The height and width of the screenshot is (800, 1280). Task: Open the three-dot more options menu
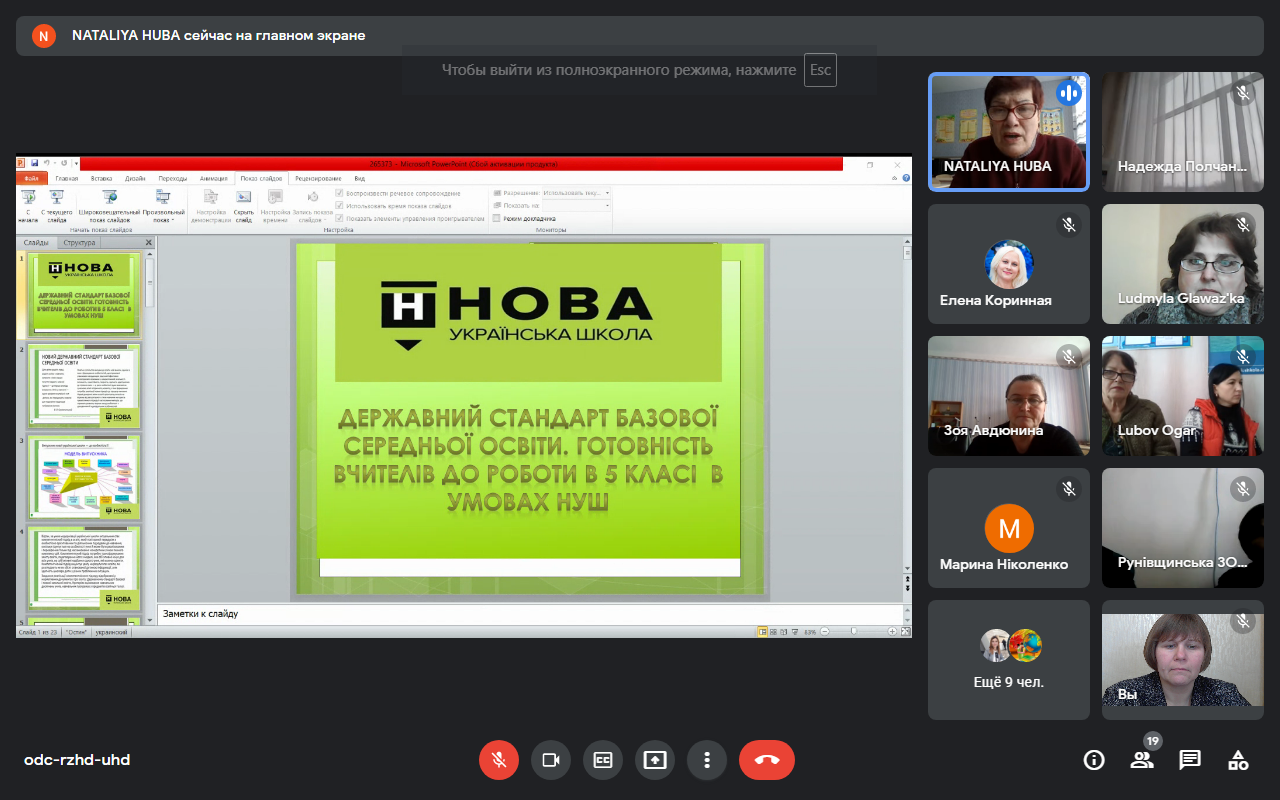tap(707, 760)
